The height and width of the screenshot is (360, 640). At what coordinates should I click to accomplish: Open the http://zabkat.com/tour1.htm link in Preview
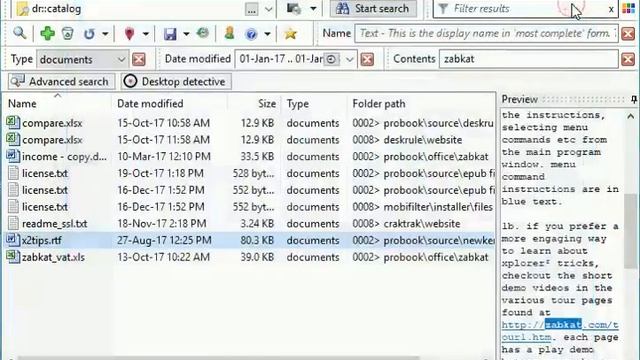tap(560, 331)
